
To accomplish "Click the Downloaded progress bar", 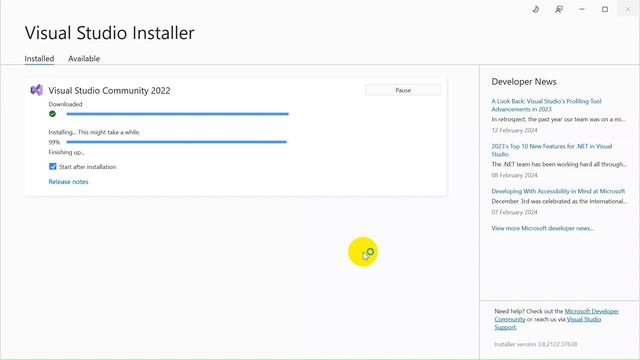I will point(178,114).
